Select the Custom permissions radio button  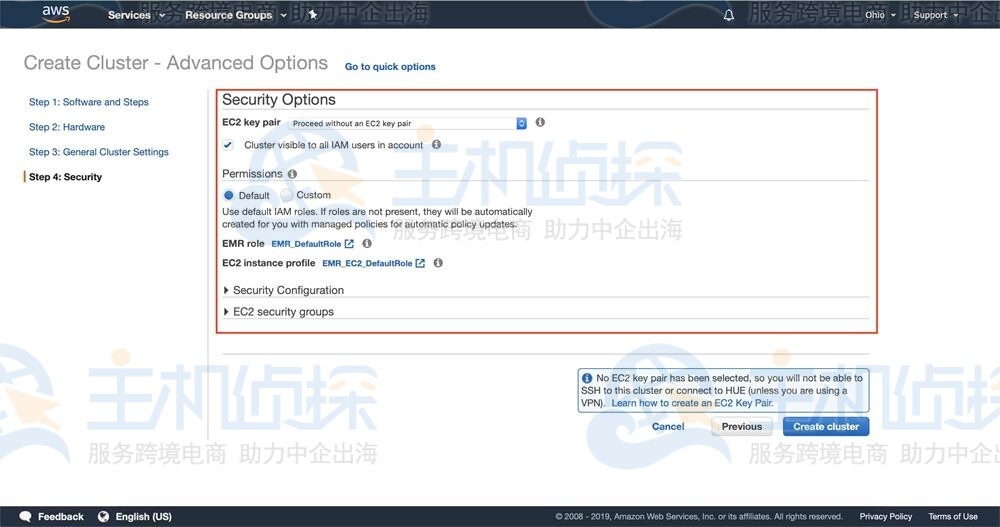286,195
